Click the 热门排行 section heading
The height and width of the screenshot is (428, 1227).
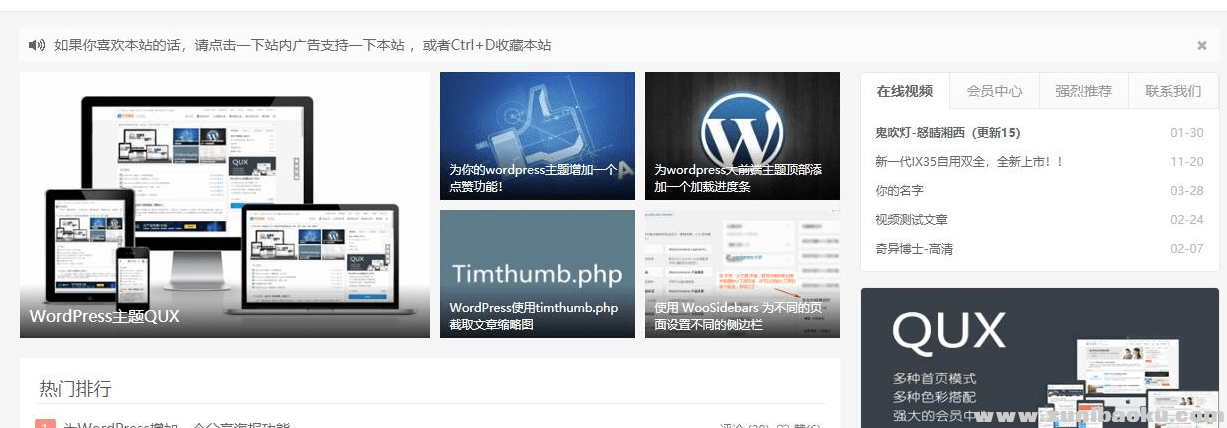coord(75,388)
